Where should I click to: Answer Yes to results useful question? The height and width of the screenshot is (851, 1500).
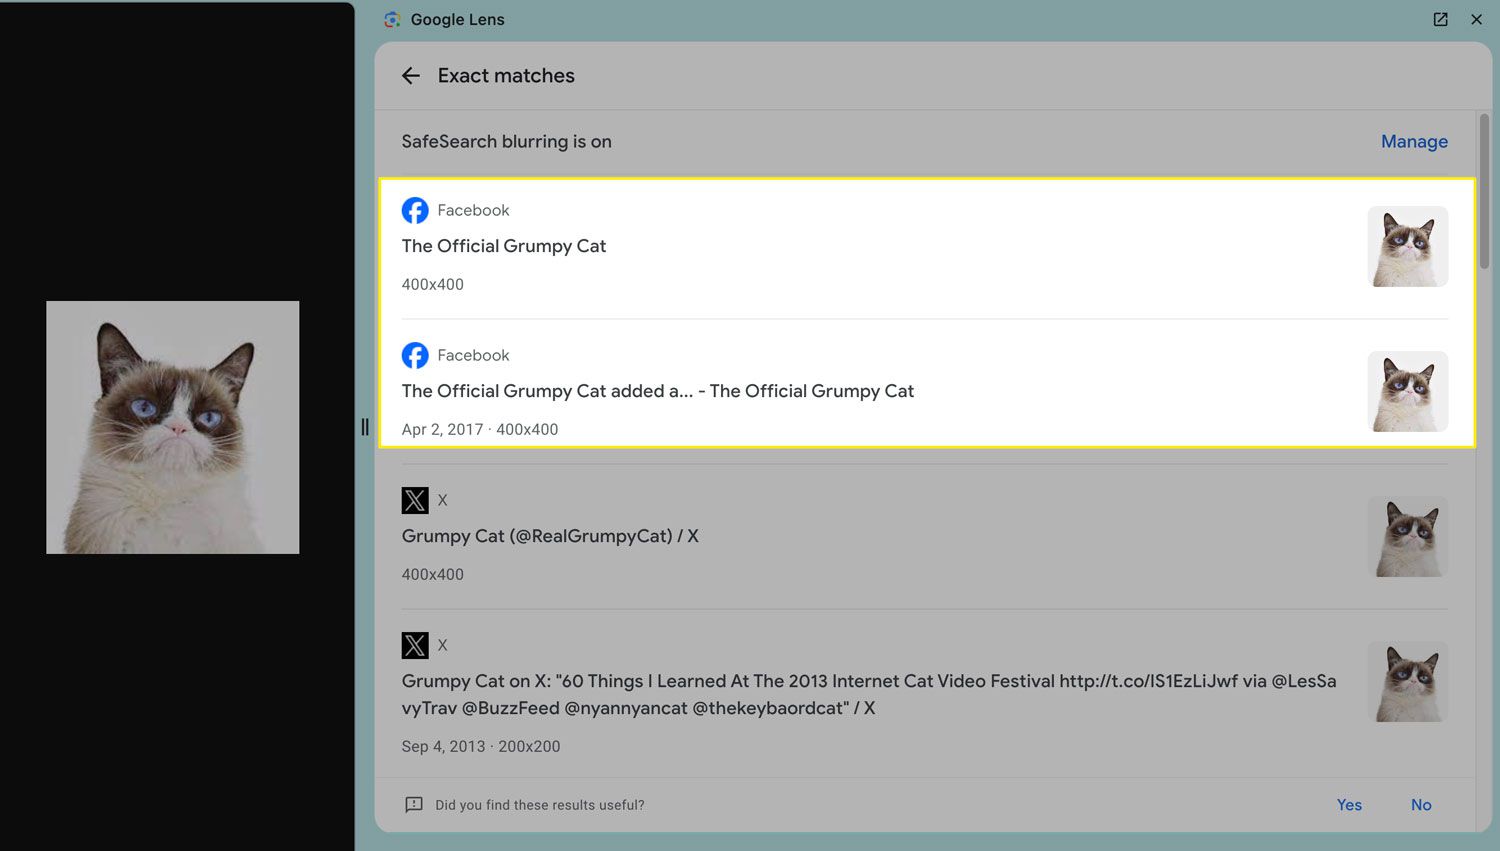pyautogui.click(x=1349, y=805)
